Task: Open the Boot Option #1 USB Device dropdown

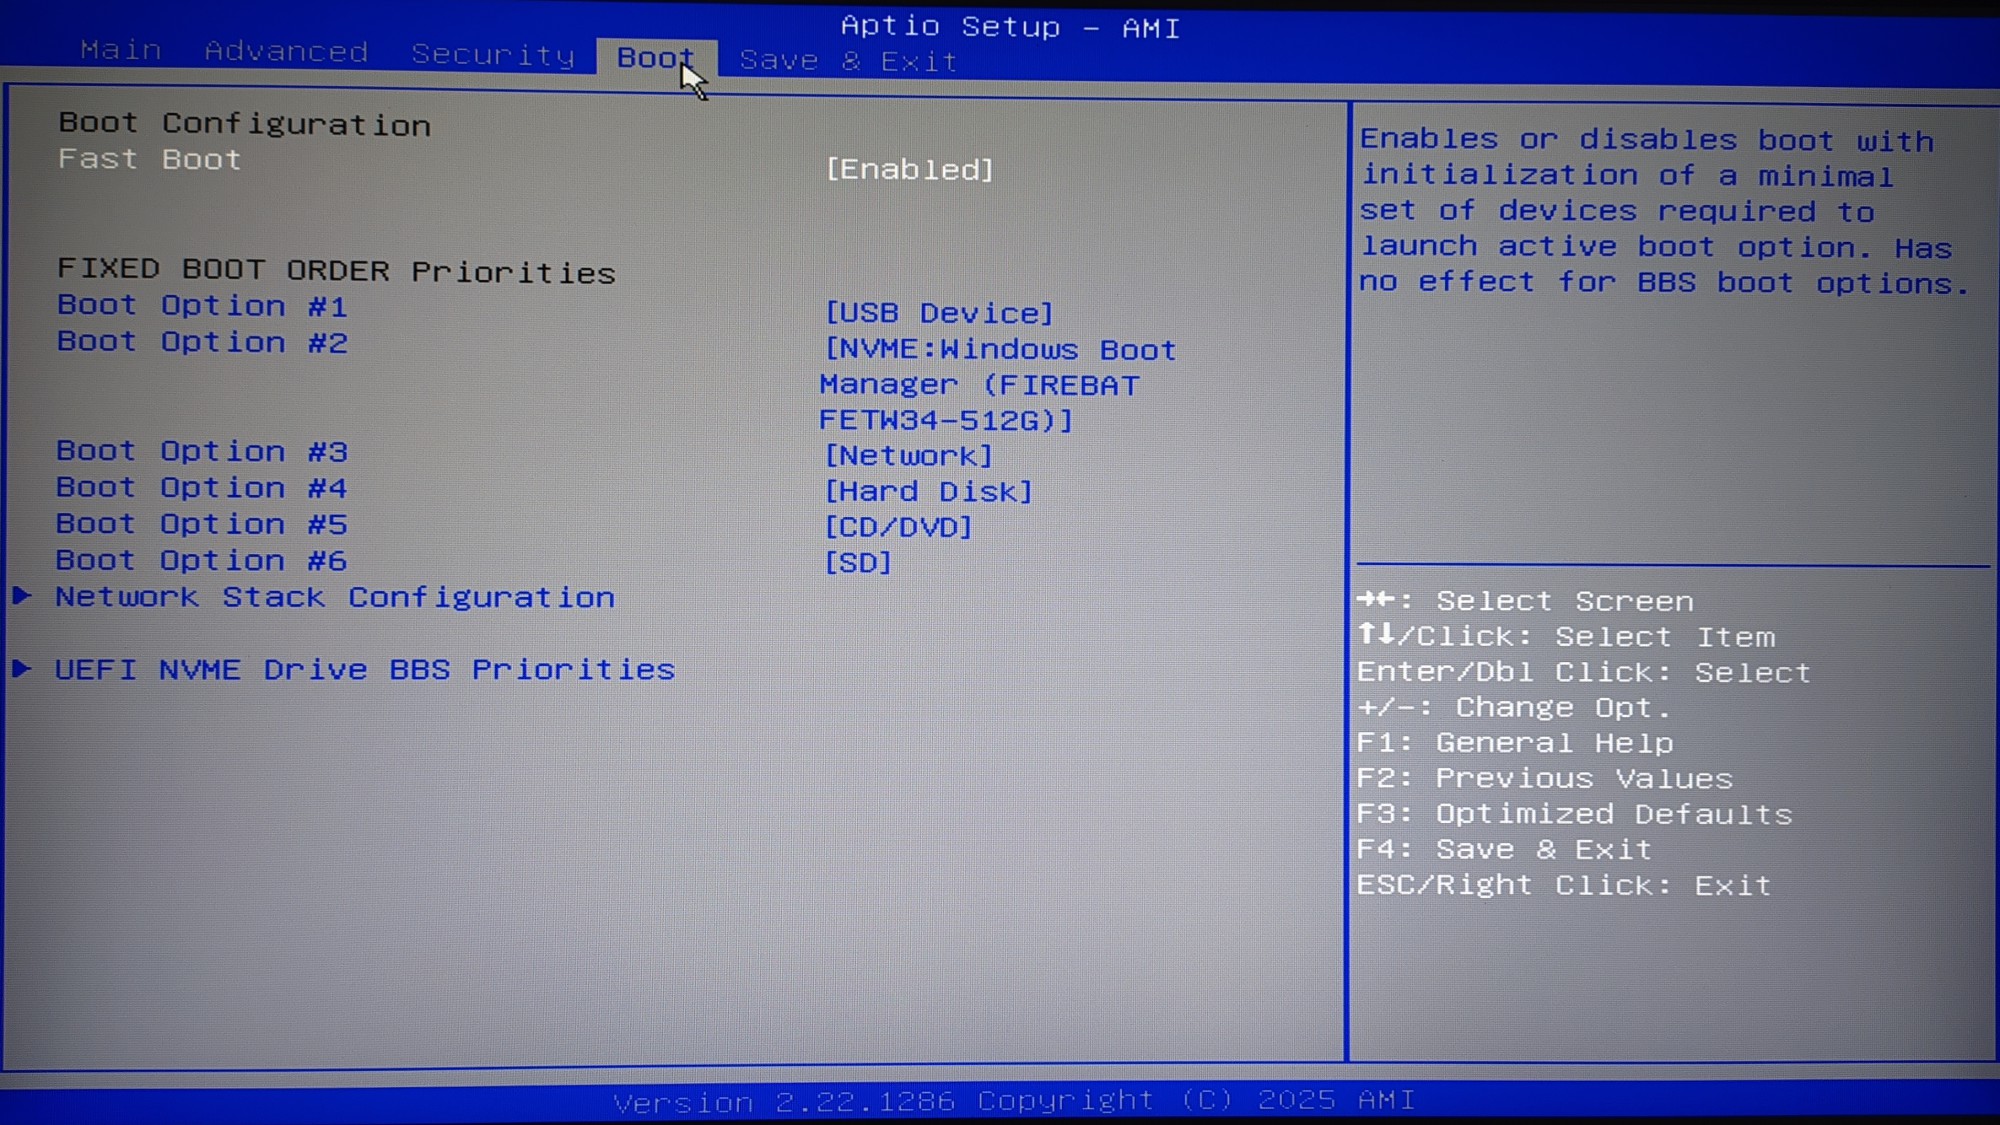Action: coord(938,313)
